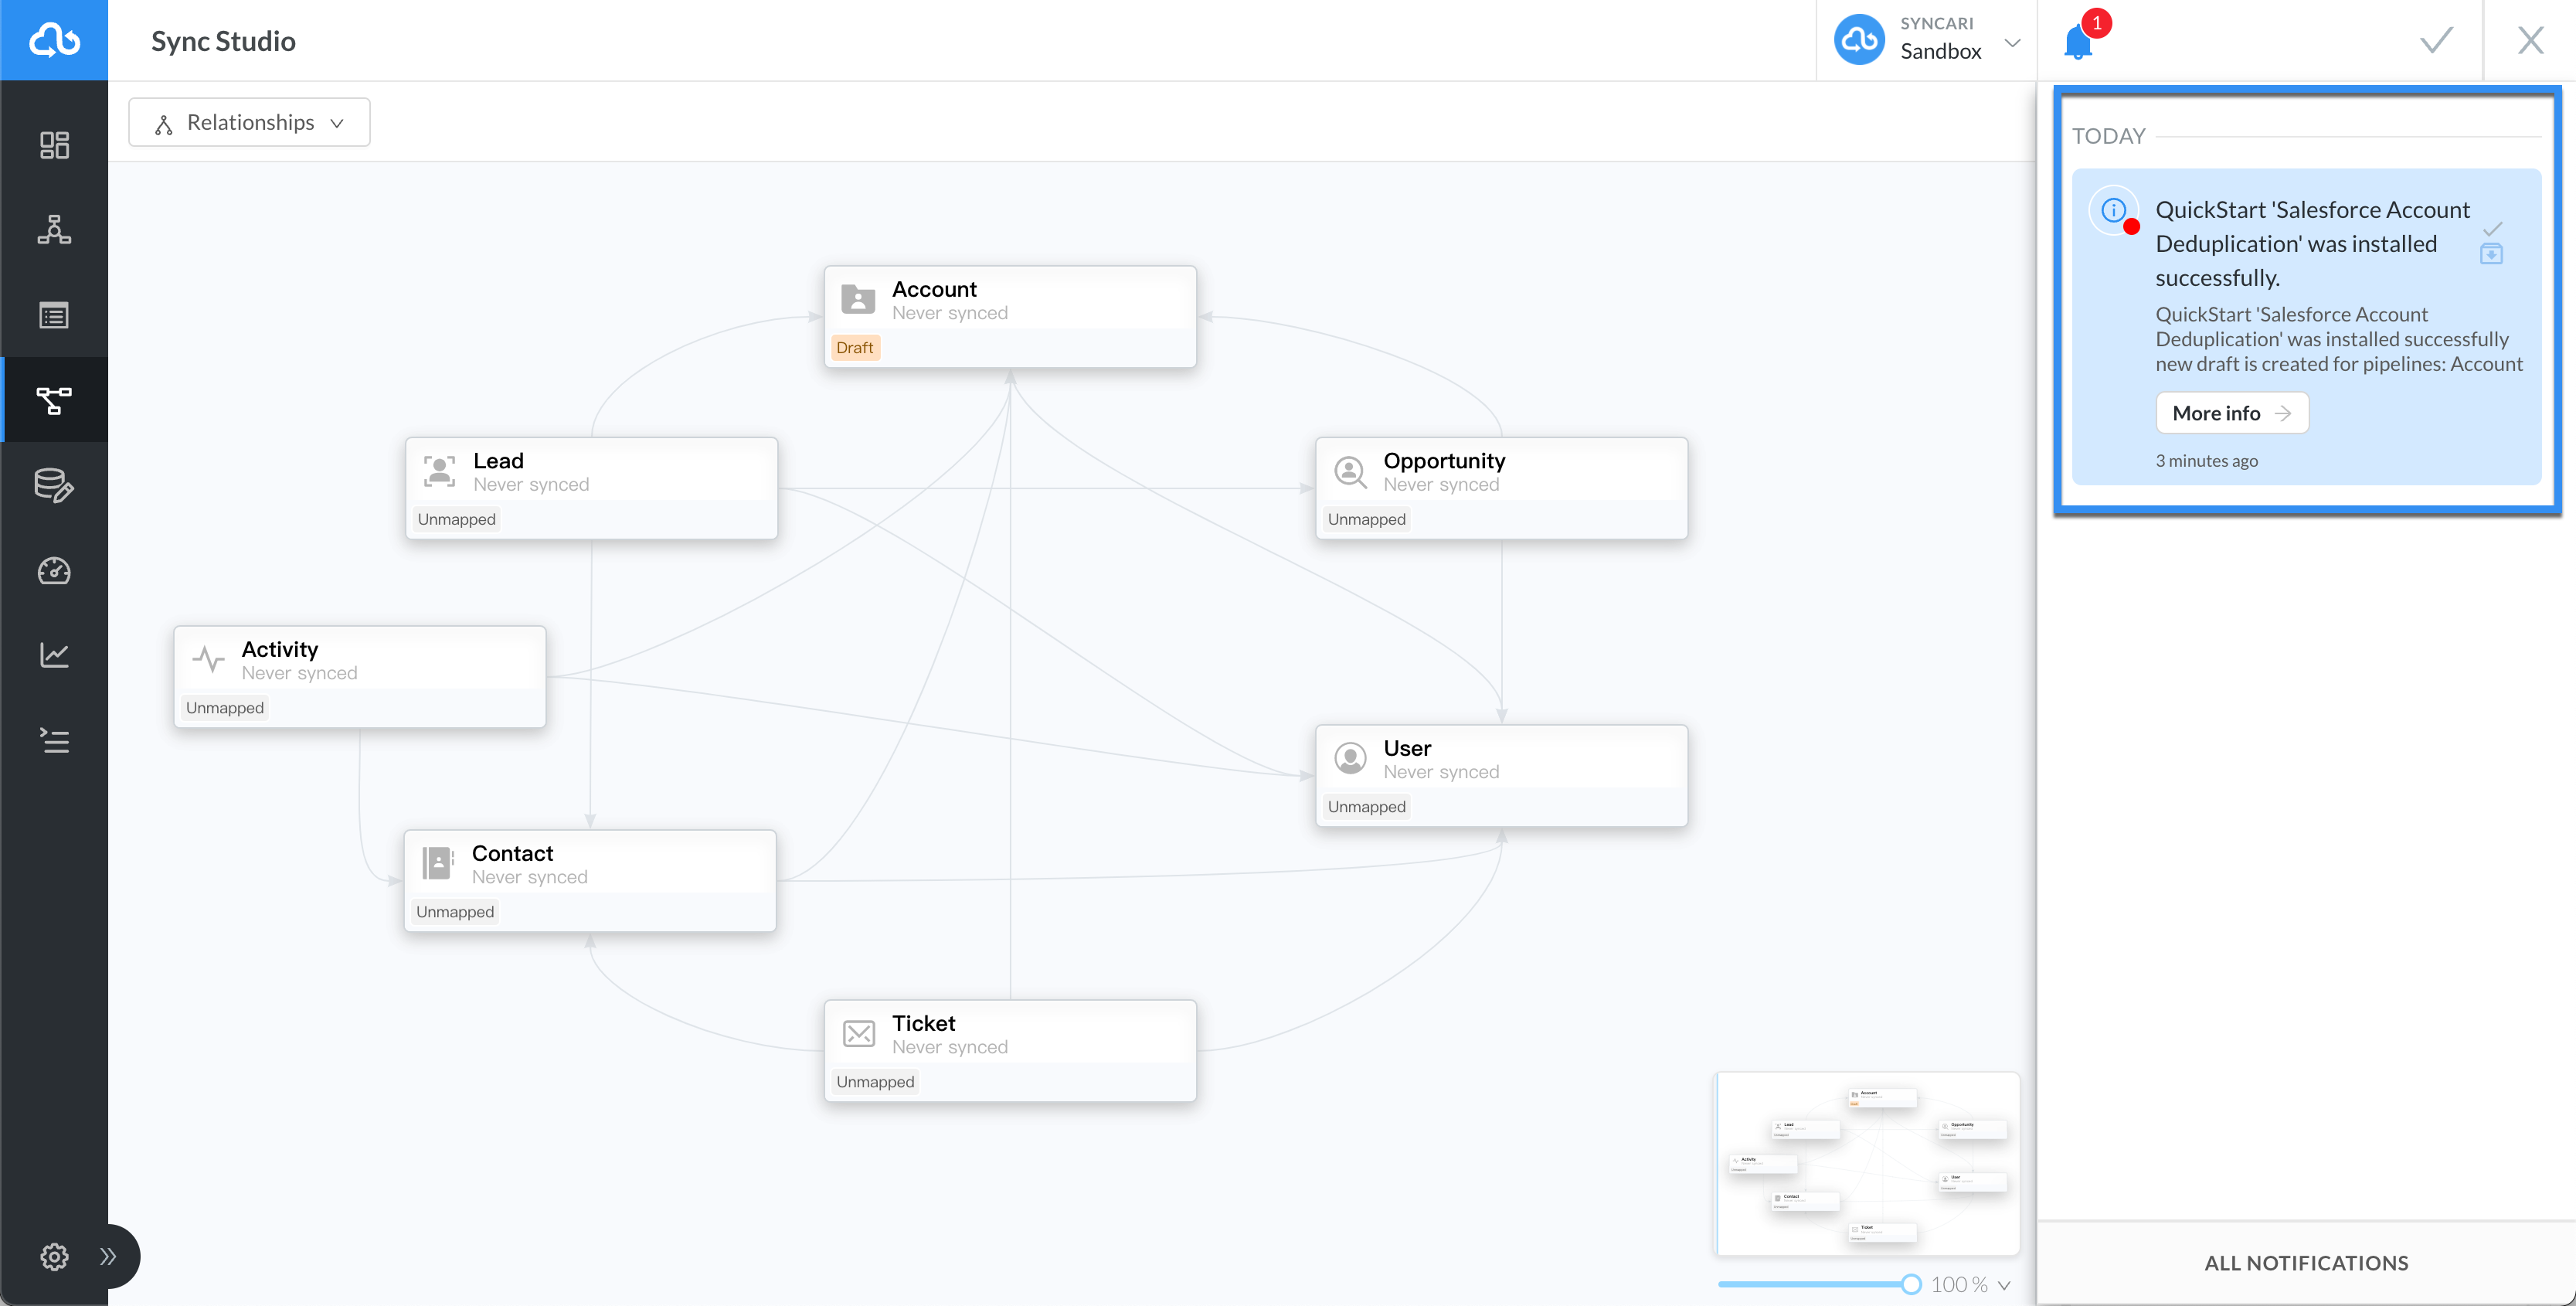The image size is (2576, 1306).
Task: Open the list table icon in the sidebar
Action: [54, 315]
